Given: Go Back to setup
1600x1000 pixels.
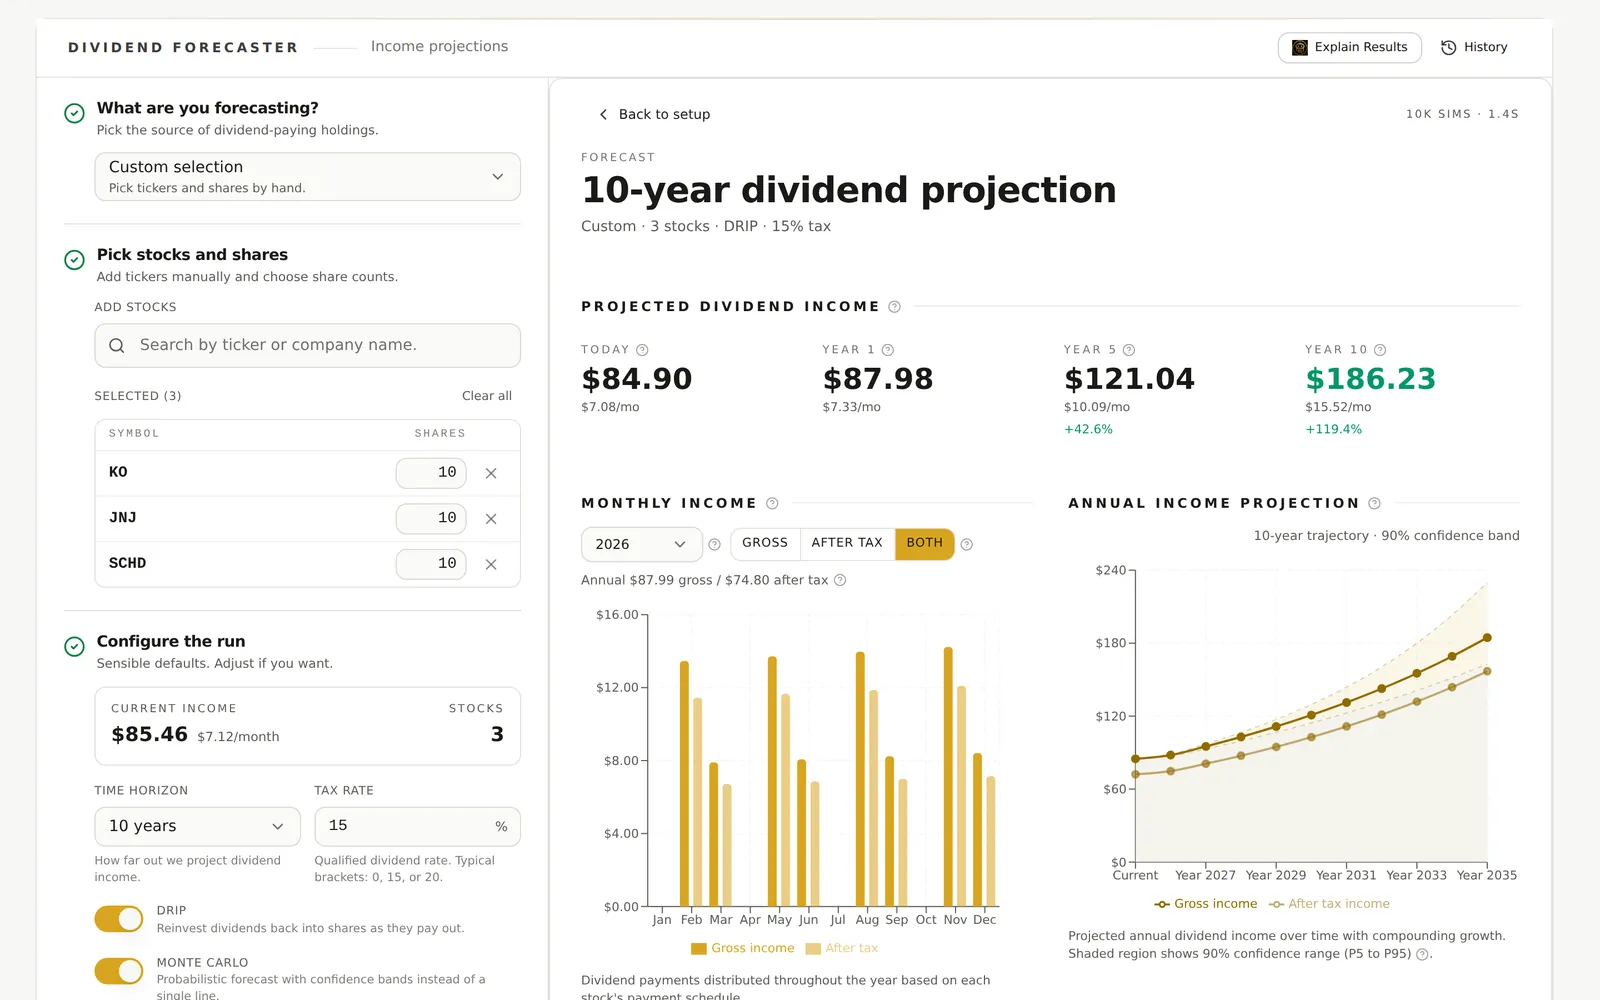Looking at the screenshot, I should [654, 114].
